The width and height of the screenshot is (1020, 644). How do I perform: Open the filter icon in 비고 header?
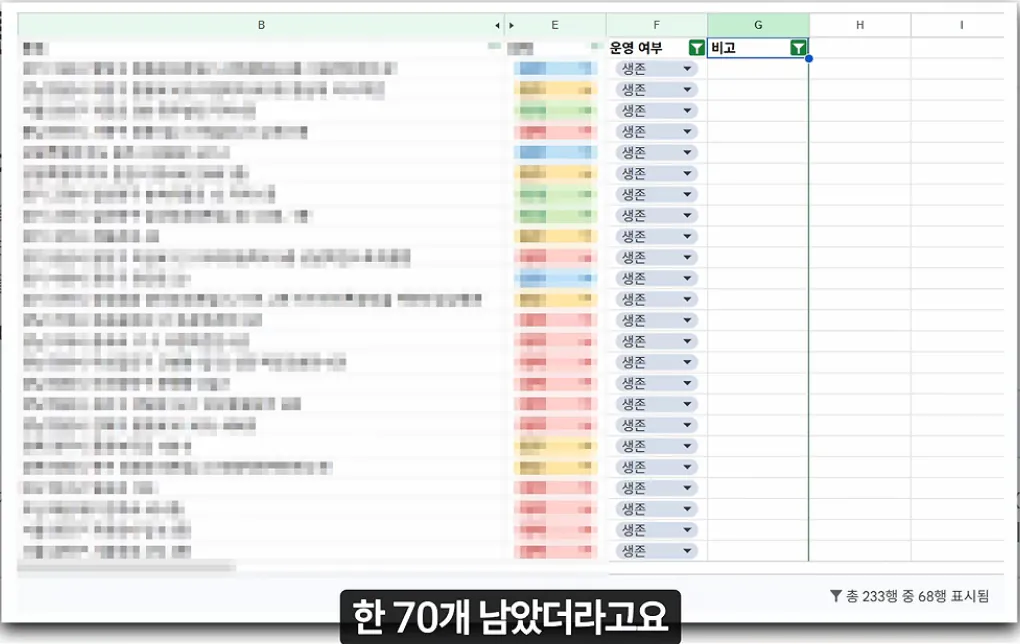[x=798, y=47]
